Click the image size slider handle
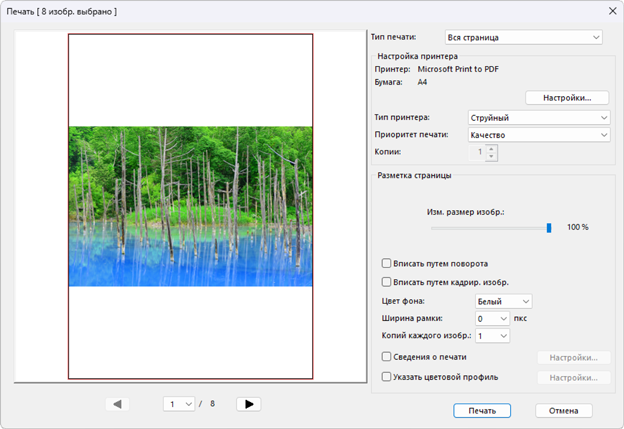Image resolution: width=624 pixels, height=429 pixels. coord(549,227)
